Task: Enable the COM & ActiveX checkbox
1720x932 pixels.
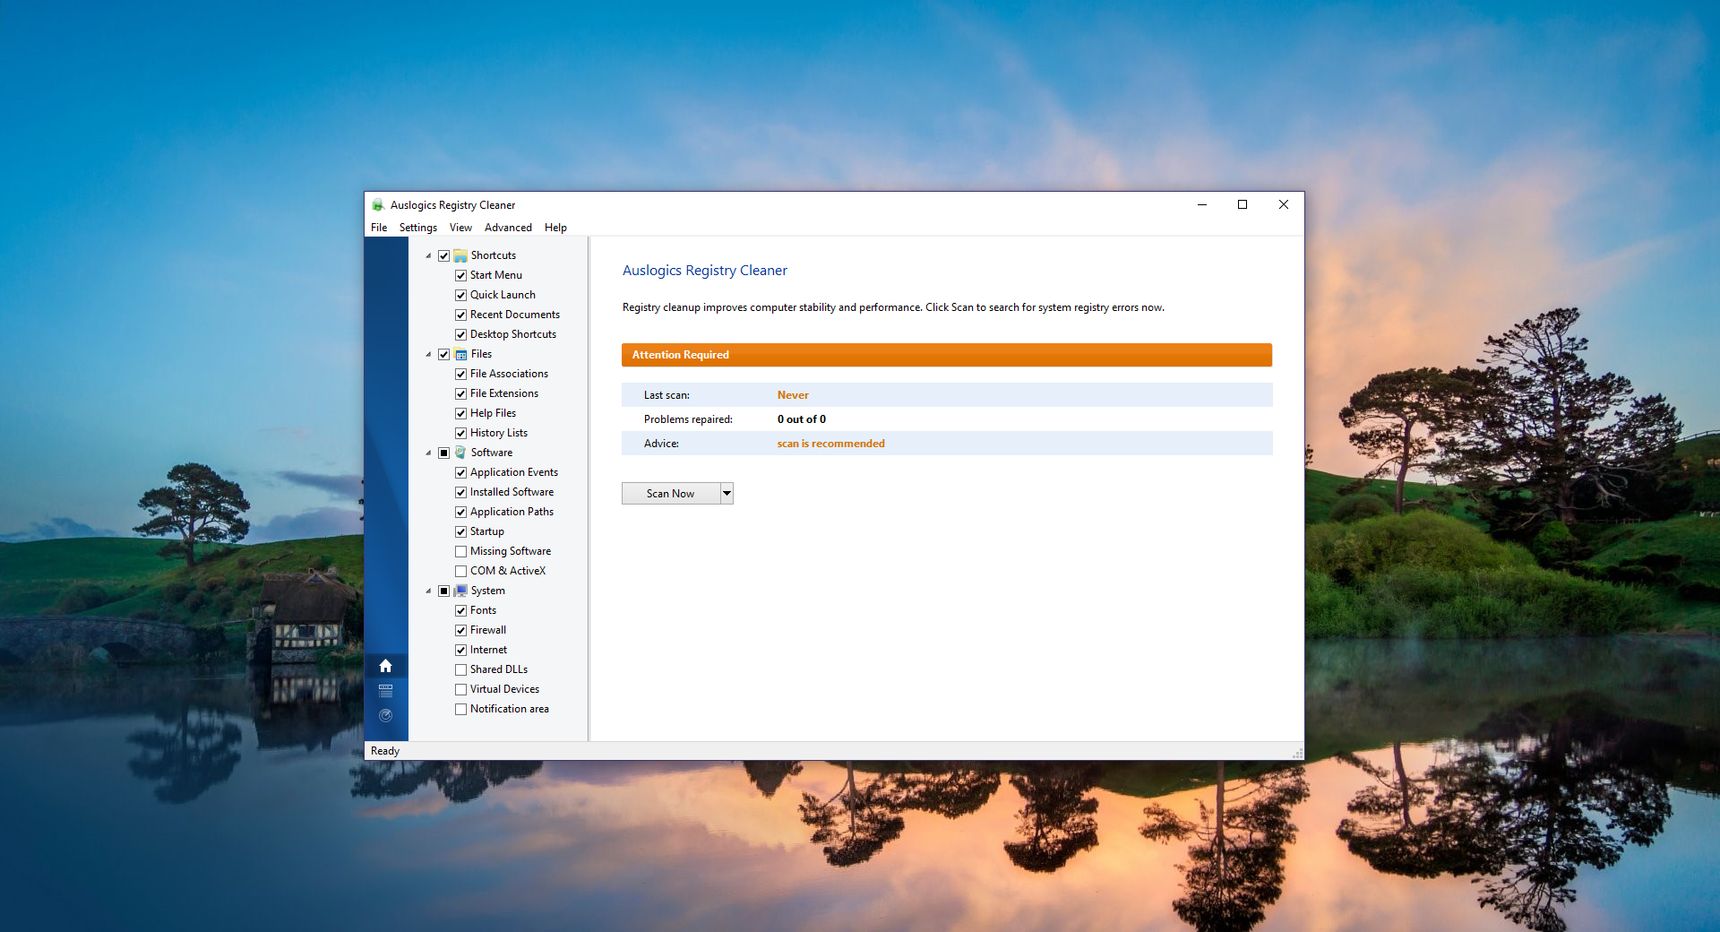Action: coord(461,572)
